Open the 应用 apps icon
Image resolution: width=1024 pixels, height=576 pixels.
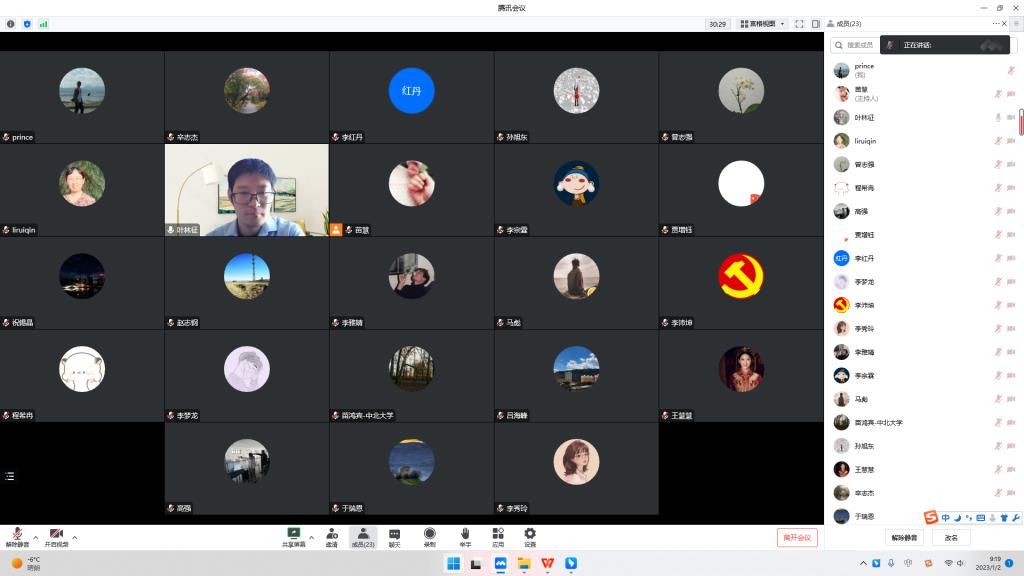click(x=497, y=535)
